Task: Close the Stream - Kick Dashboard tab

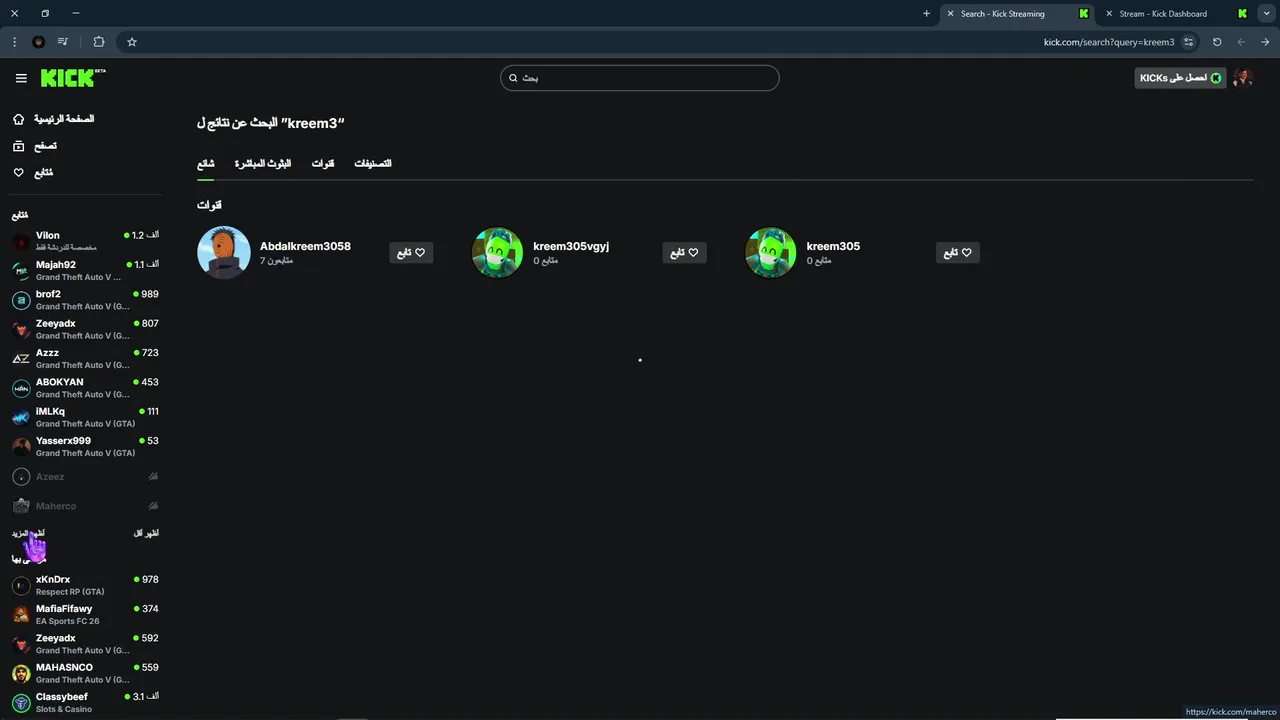Action: click(x=1108, y=14)
